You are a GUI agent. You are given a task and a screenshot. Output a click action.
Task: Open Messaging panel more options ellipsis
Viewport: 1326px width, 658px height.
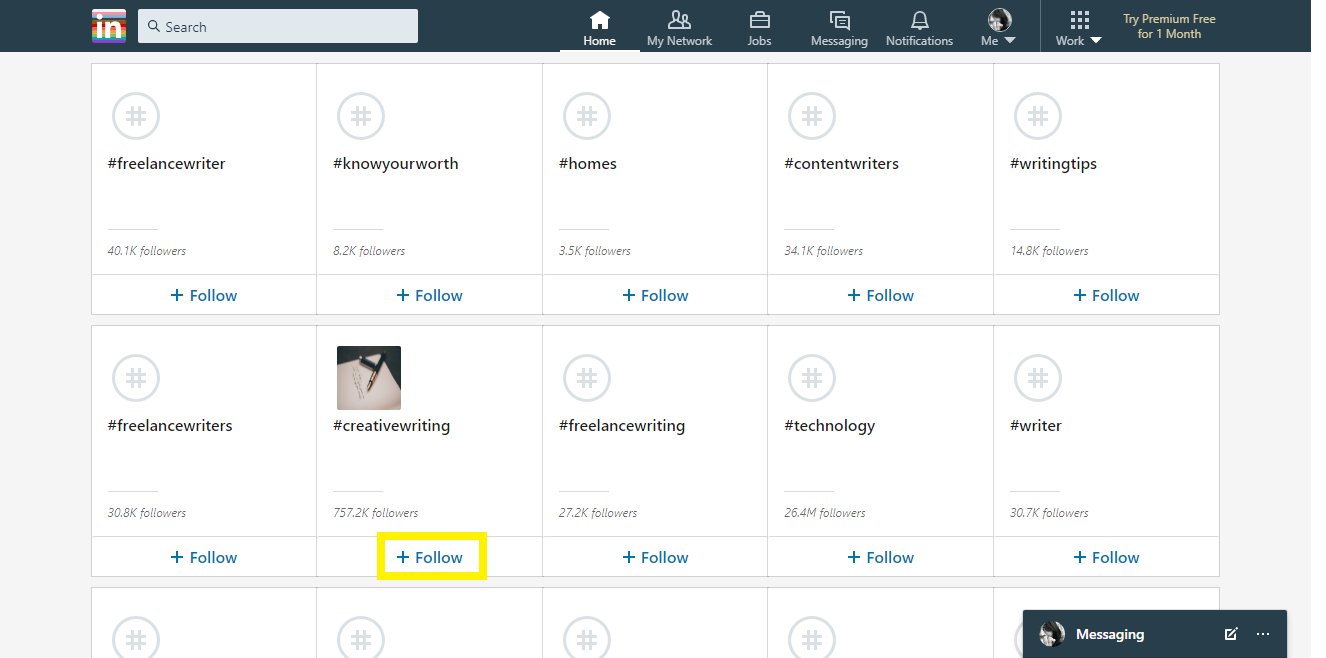click(1263, 634)
